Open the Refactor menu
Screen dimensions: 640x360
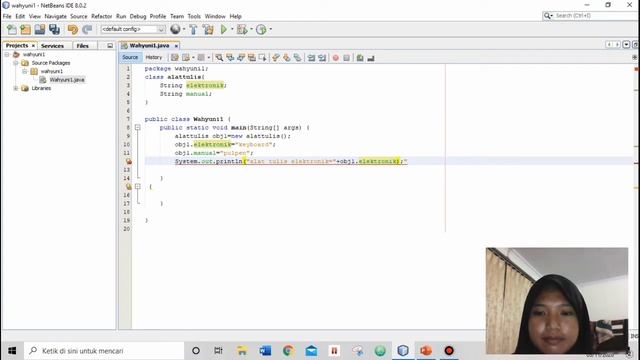pos(102,16)
